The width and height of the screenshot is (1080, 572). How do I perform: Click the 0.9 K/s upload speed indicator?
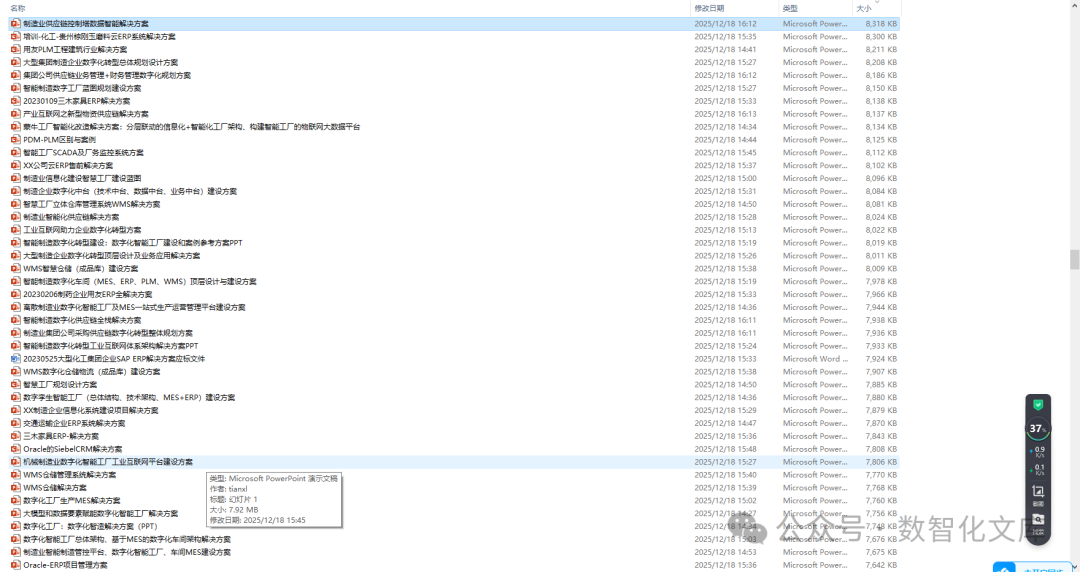tap(1039, 452)
